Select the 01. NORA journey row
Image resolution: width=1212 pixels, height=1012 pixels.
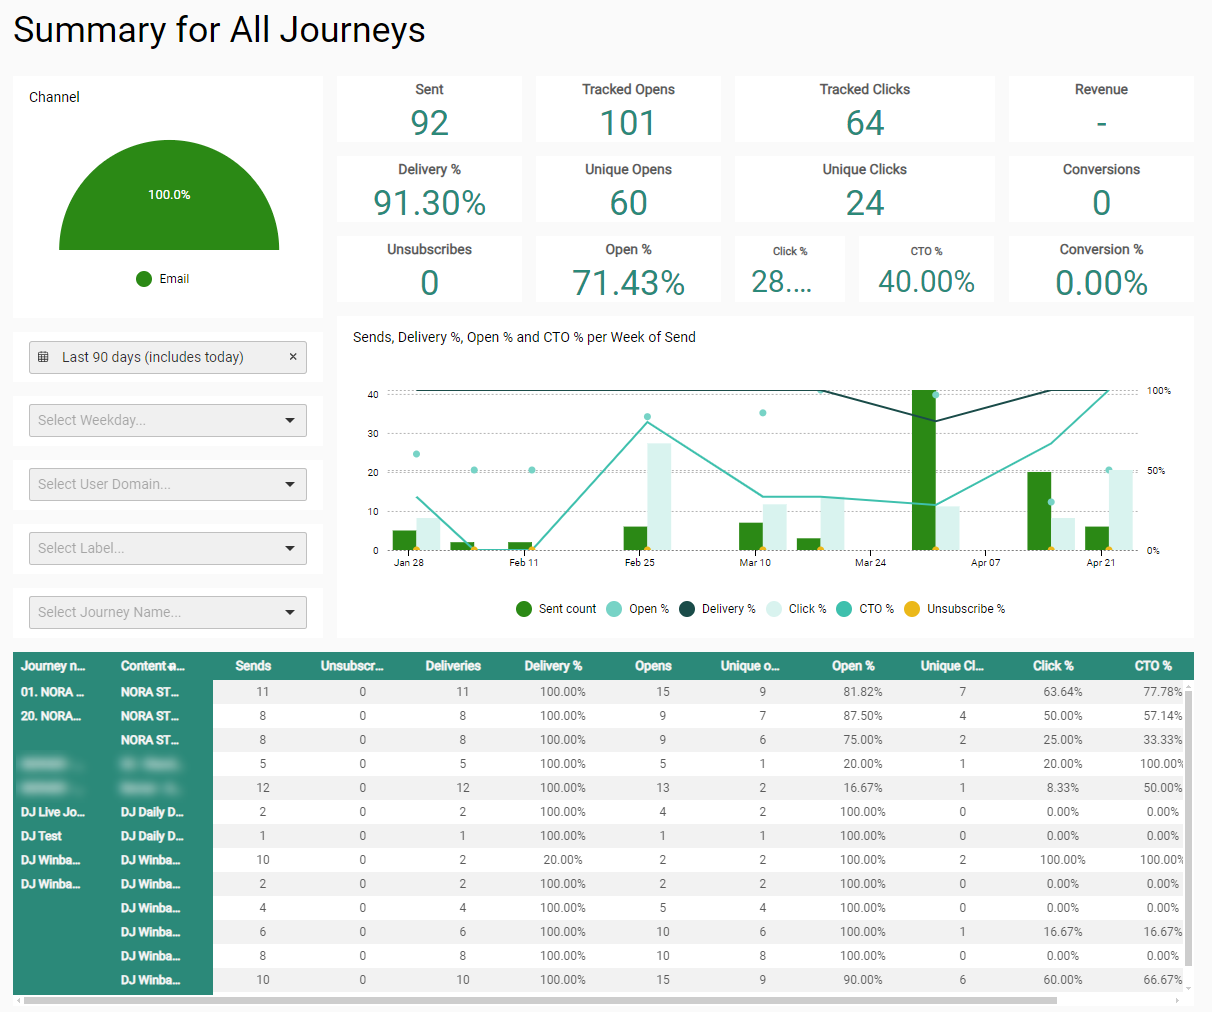[52, 692]
